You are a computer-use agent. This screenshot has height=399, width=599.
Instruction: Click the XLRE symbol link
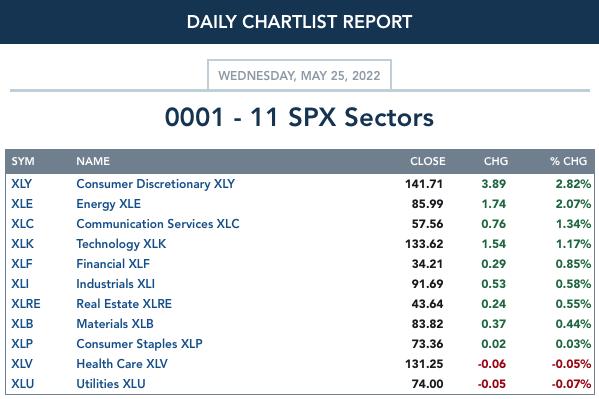26,304
